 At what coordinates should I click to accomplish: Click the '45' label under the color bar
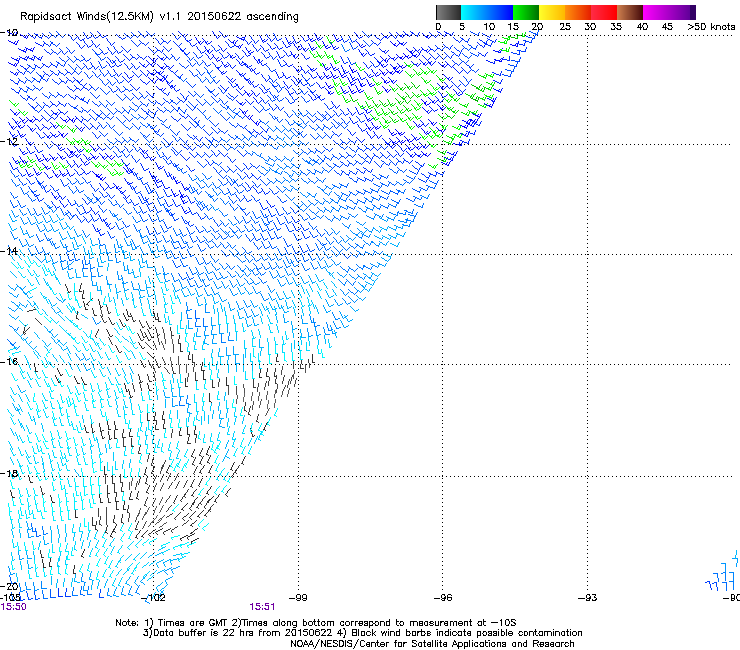[x=667, y=27]
